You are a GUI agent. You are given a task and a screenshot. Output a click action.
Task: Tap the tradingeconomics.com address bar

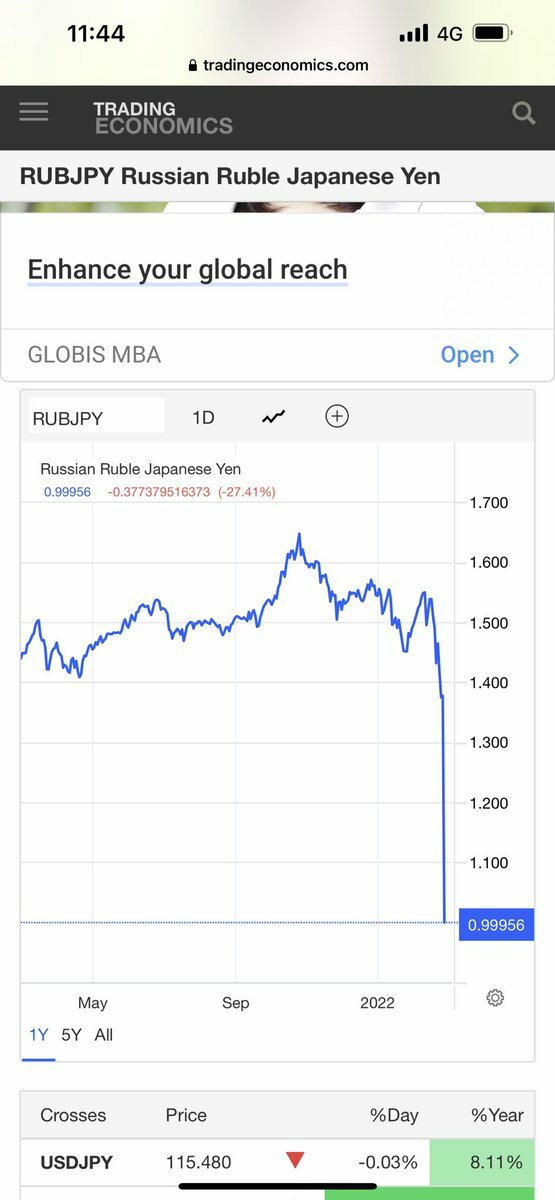[278, 65]
